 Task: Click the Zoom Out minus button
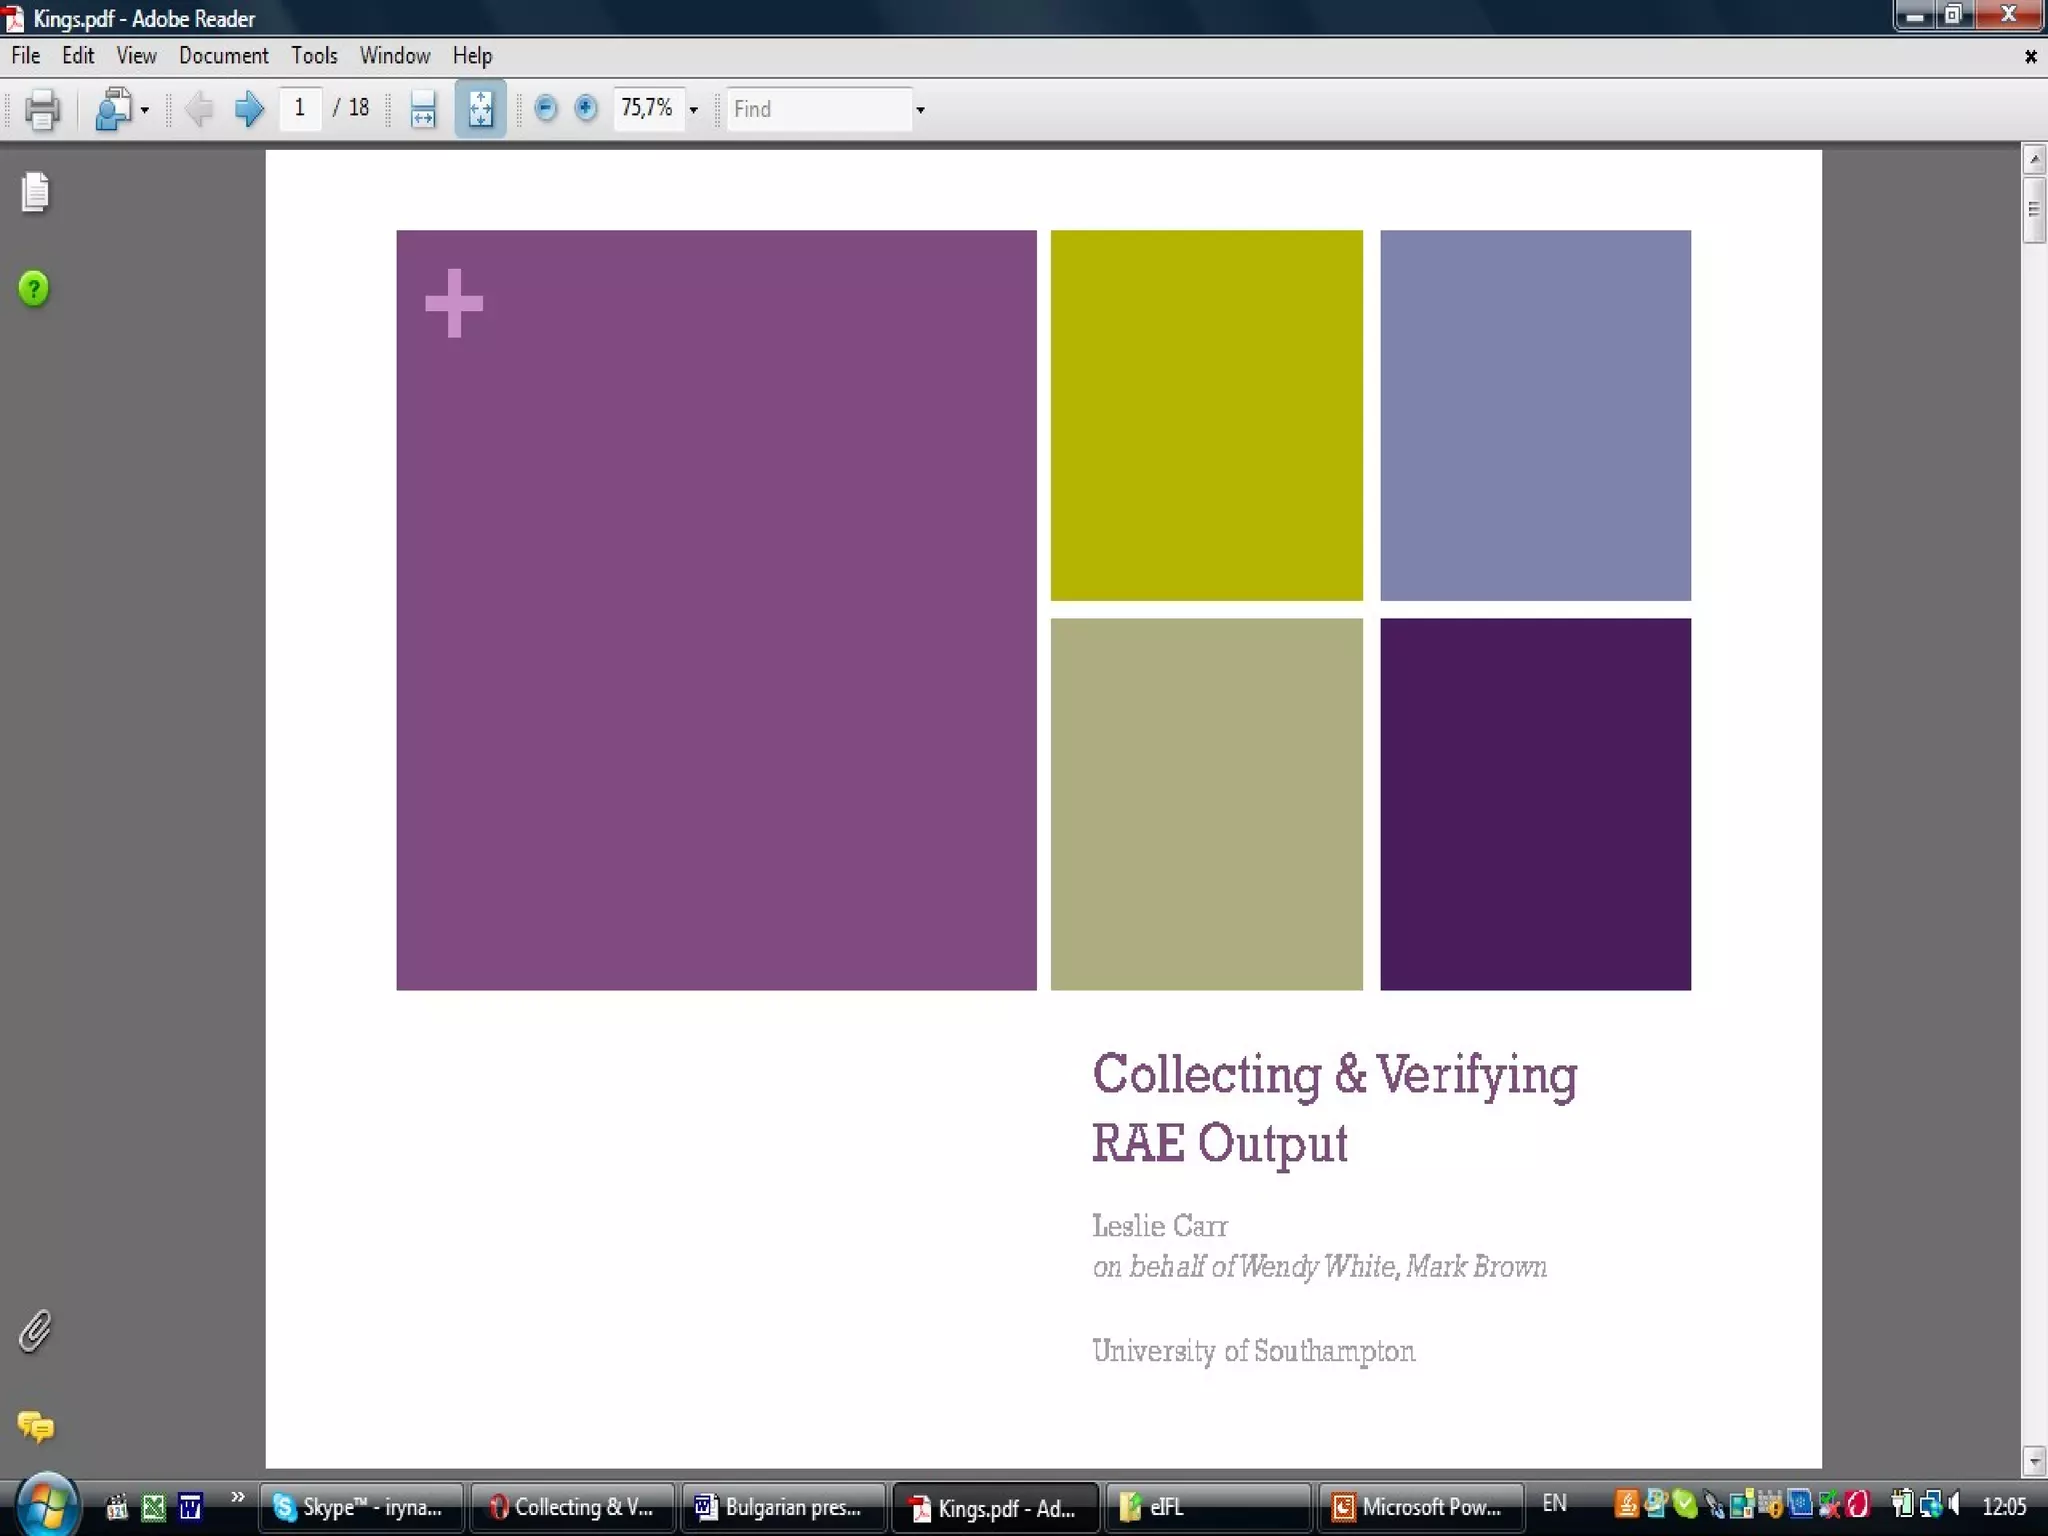545,108
